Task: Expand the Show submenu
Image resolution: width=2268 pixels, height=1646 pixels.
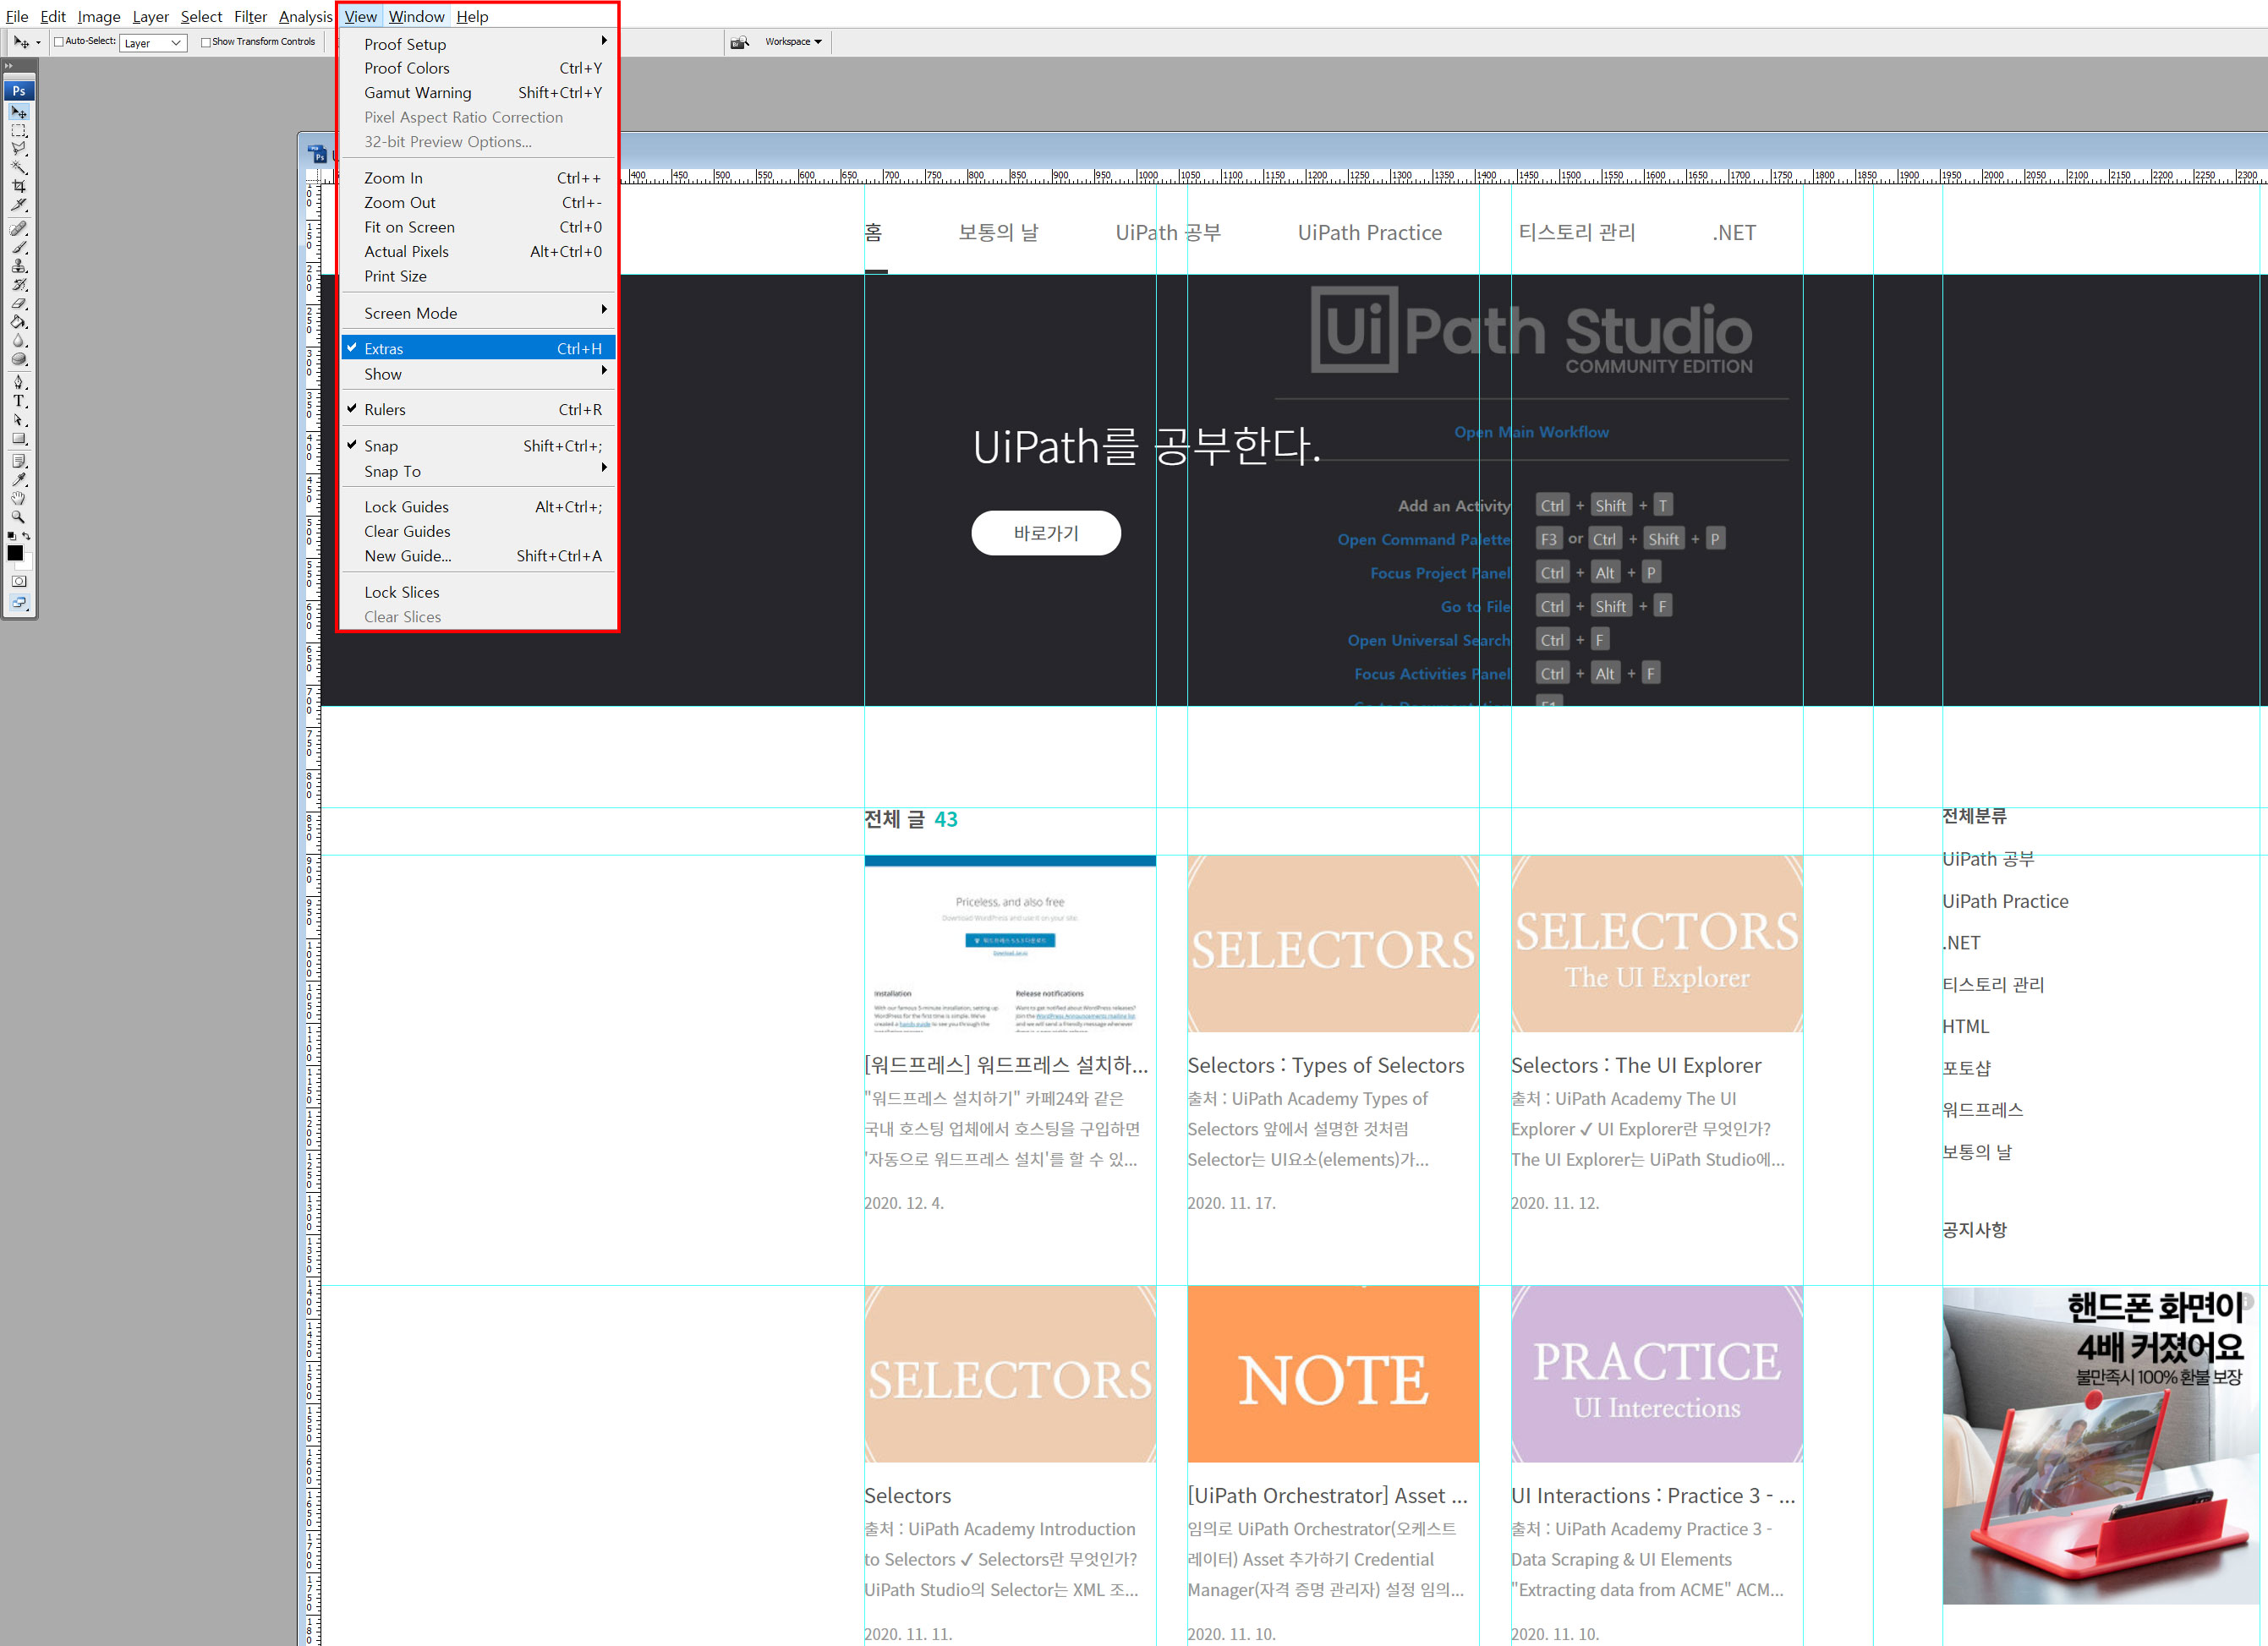Action: [478, 374]
